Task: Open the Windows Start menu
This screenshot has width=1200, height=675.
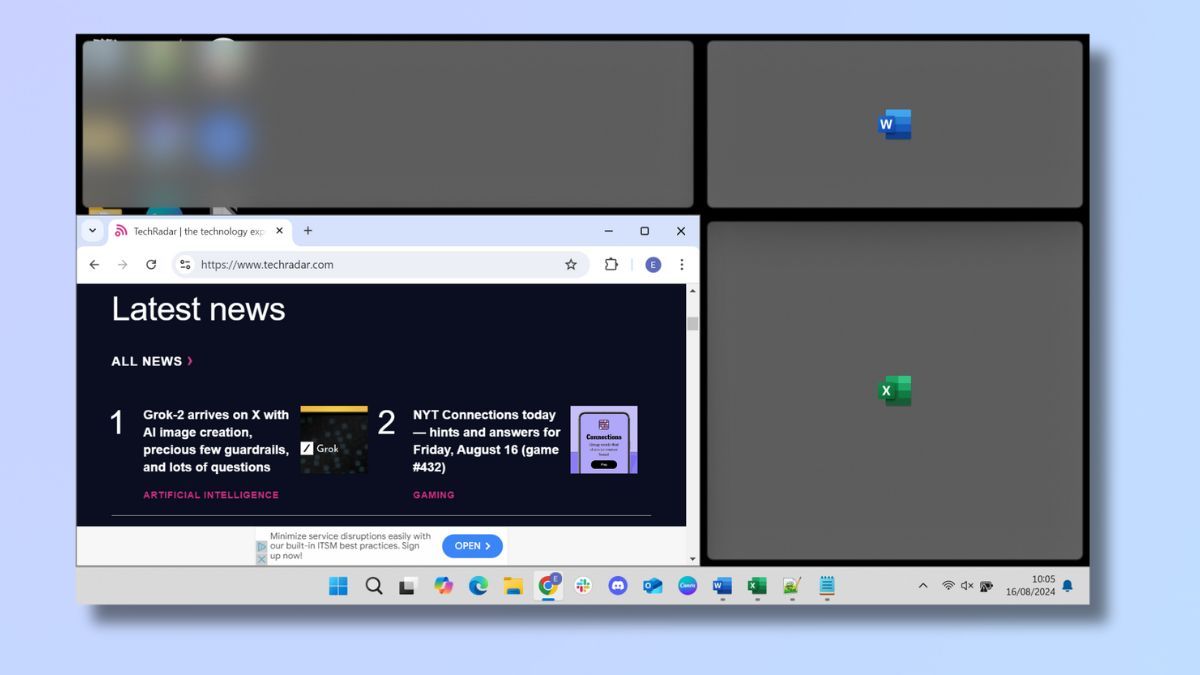Action: click(x=338, y=586)
